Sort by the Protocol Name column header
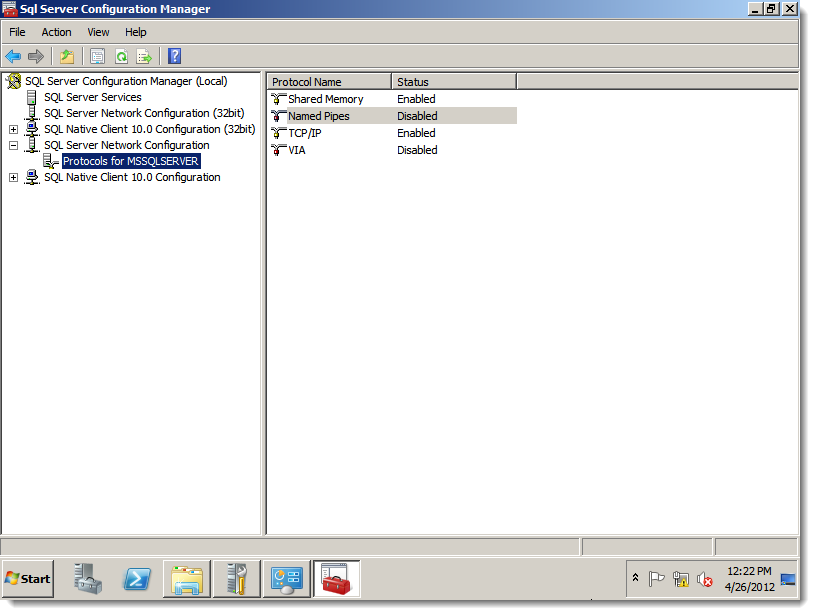This screenshot has width=815, height=615. pyautogui.click(x=329, y=82)
